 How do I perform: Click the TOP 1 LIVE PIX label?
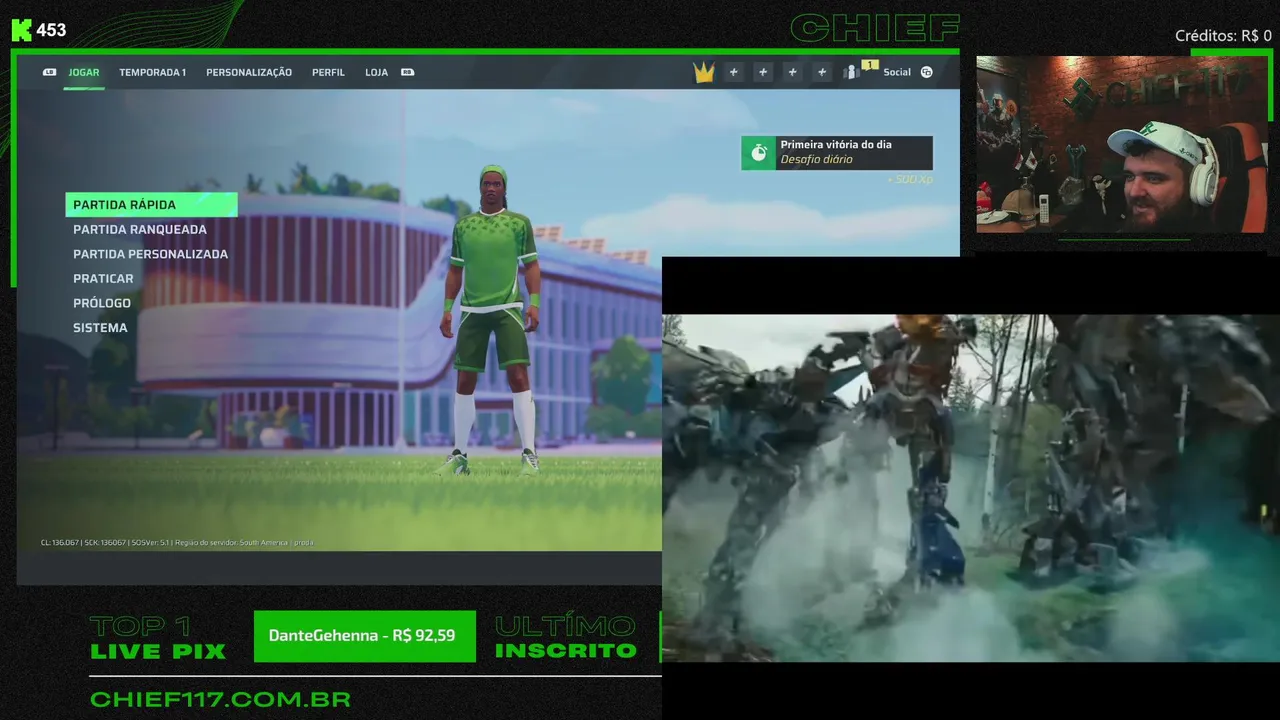(x=158, y=638)
